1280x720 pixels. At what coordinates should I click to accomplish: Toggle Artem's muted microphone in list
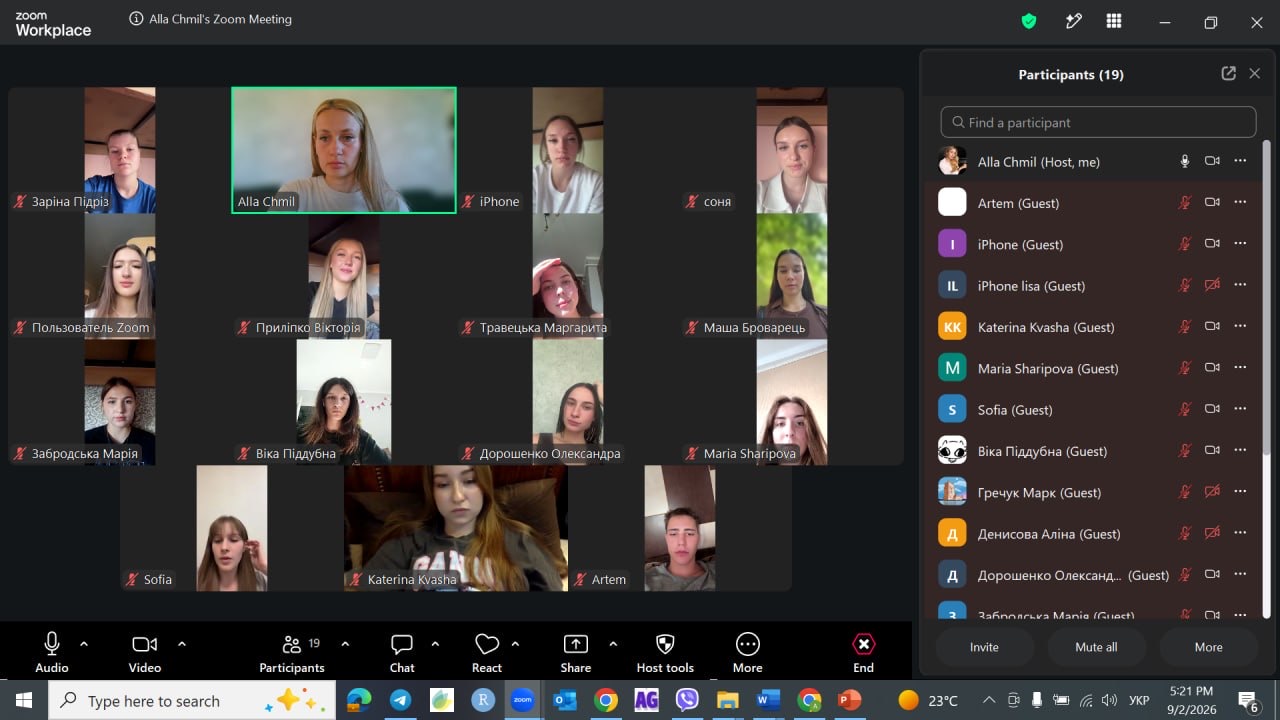pyautogui.click(x=1185, y=202)
